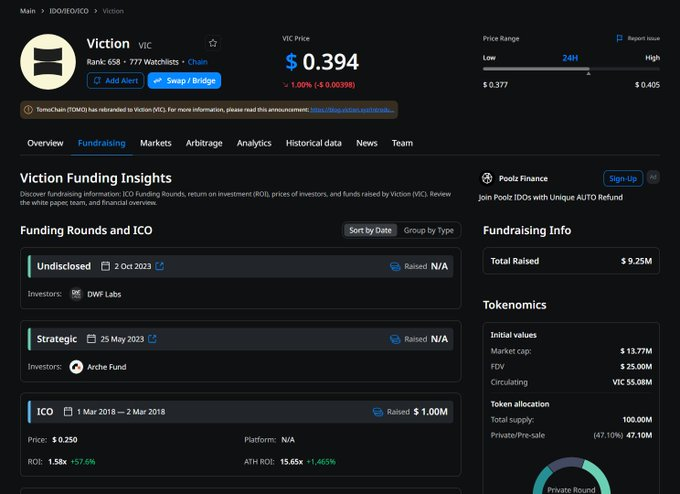Click the ICO price $ 0.250
680x494 pixels.
point(65,440)
